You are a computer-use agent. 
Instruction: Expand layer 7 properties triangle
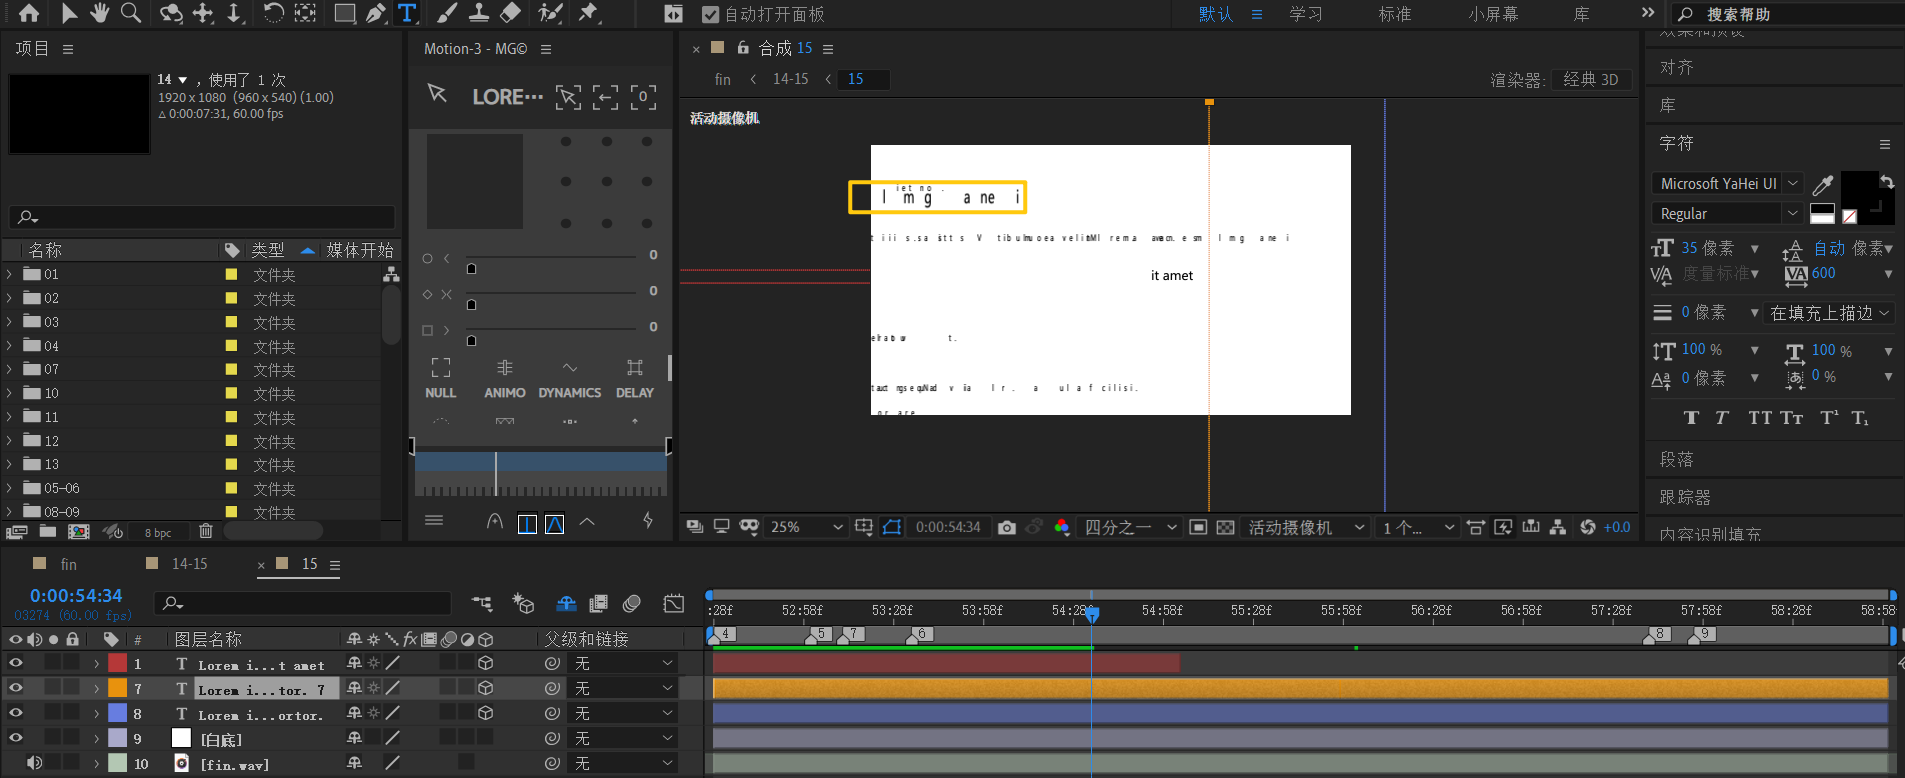point(97,688)
